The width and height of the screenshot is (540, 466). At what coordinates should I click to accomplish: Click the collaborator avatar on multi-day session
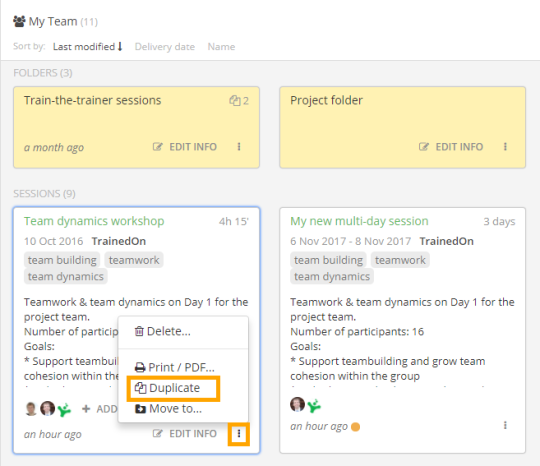click(298, 404)
